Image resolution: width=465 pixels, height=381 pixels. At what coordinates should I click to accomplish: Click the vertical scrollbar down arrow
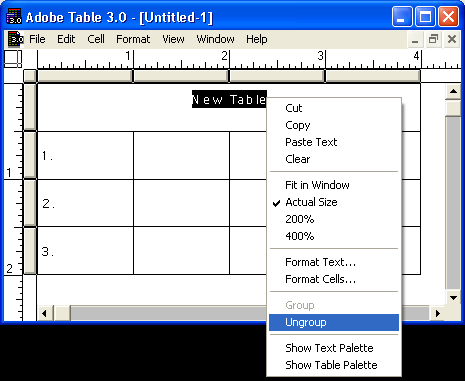(453, 298)
